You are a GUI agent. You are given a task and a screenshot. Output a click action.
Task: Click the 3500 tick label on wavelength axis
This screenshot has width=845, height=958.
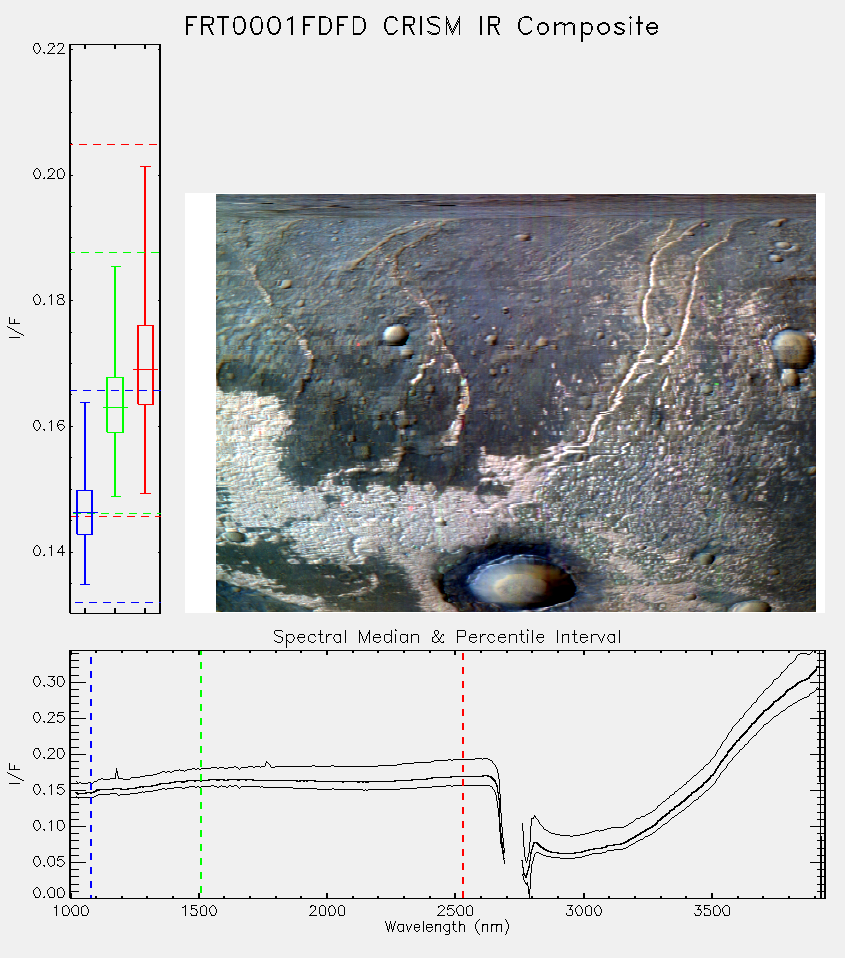point(712,911)
